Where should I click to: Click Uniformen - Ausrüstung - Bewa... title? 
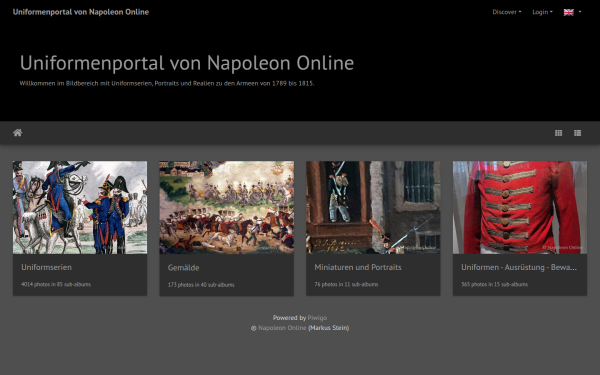point(519,267)
